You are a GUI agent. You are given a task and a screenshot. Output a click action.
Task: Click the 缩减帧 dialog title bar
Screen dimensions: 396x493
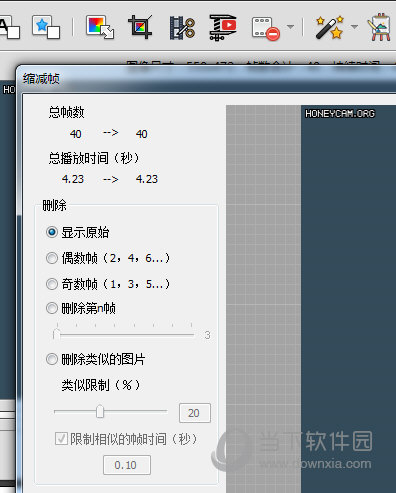tap(206, 79)
